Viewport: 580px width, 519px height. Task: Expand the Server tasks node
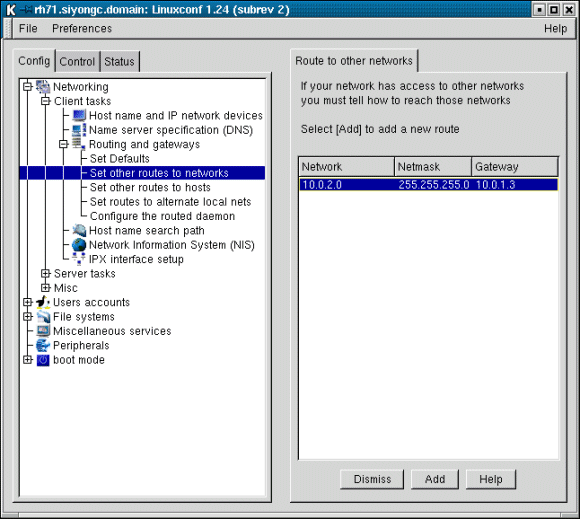45,273
